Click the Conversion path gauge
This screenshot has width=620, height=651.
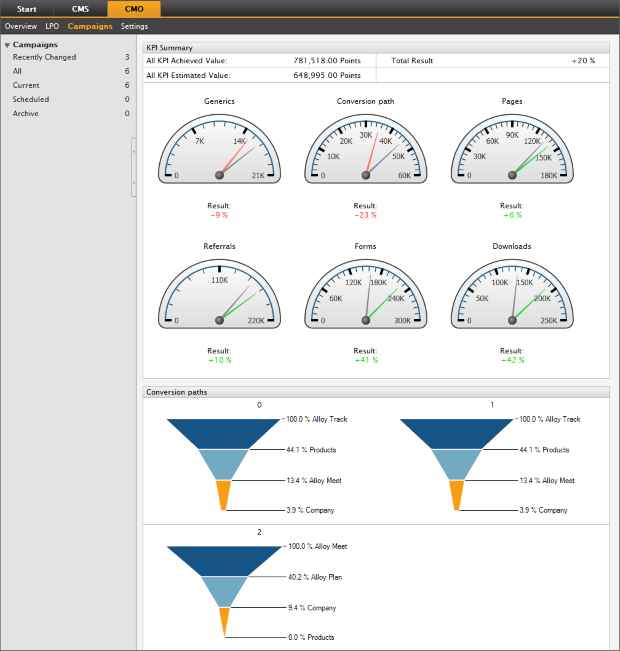pos(365,148)
